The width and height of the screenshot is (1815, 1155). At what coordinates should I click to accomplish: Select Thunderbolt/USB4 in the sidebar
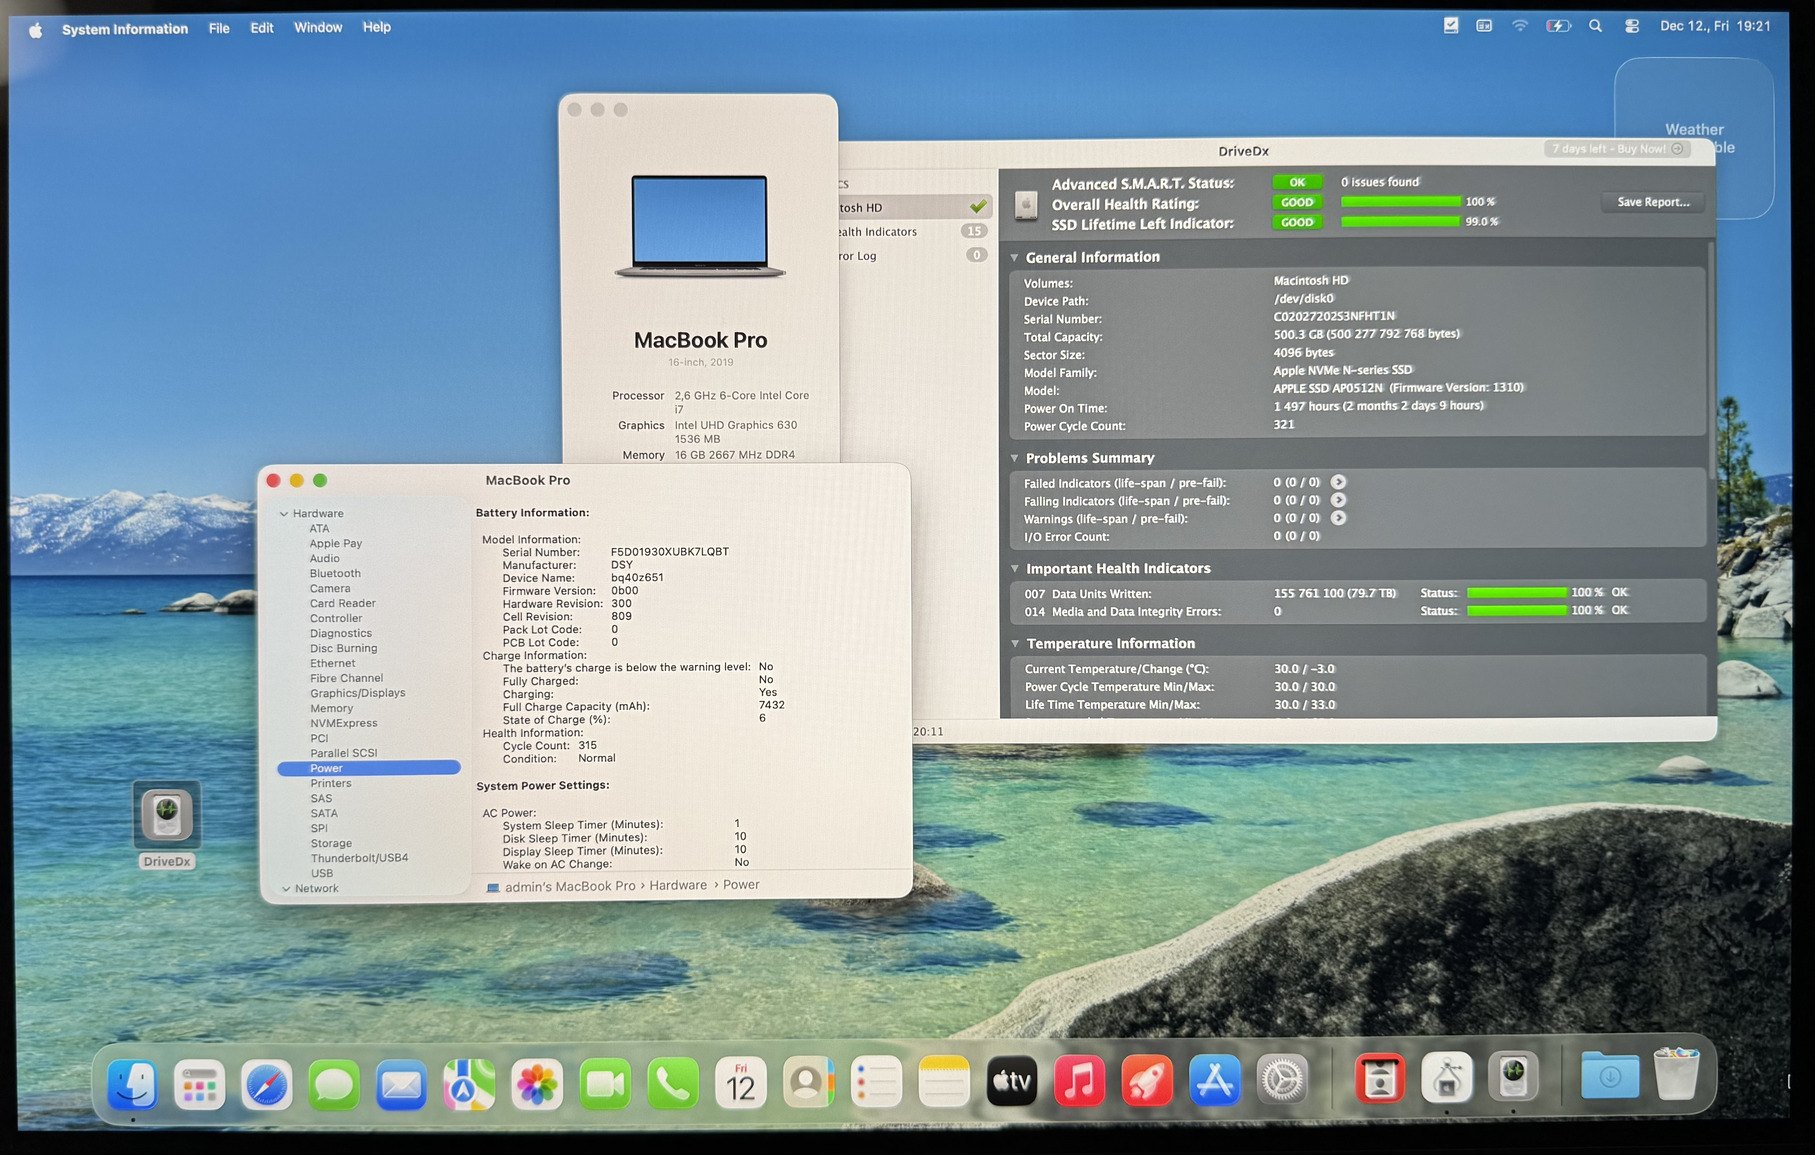(x=359, y=858)
